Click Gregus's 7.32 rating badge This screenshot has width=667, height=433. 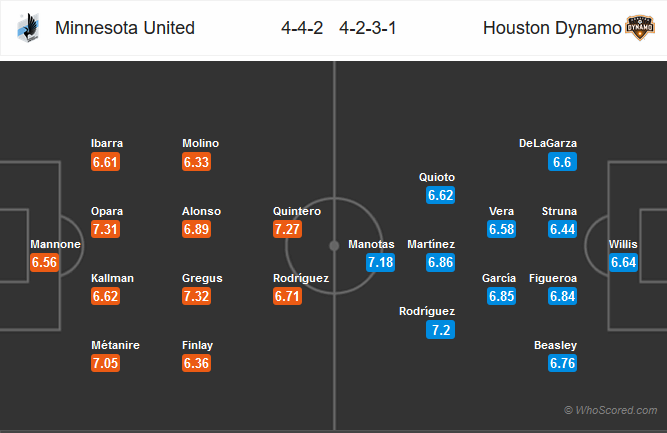point(199,297)
